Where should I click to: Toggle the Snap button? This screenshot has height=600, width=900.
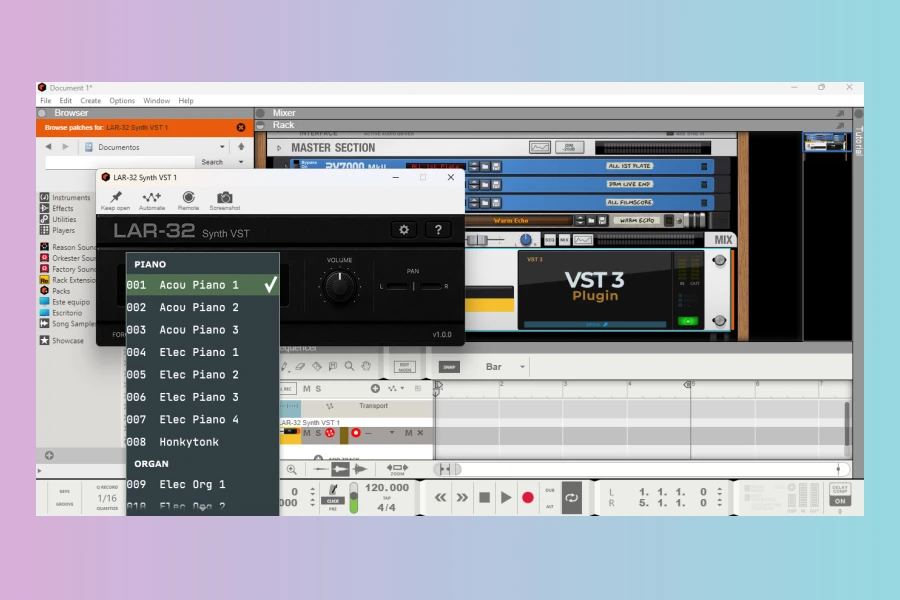449,367
